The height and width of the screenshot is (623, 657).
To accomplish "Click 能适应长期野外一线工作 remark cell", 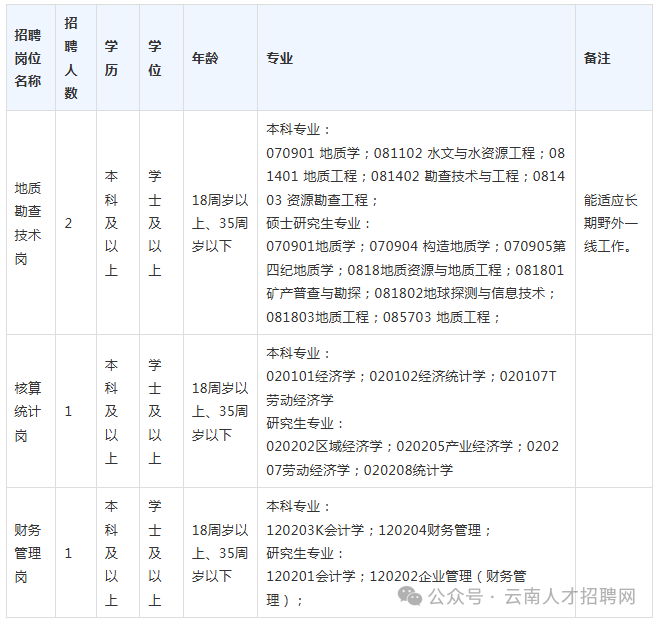I will [614, 223].
